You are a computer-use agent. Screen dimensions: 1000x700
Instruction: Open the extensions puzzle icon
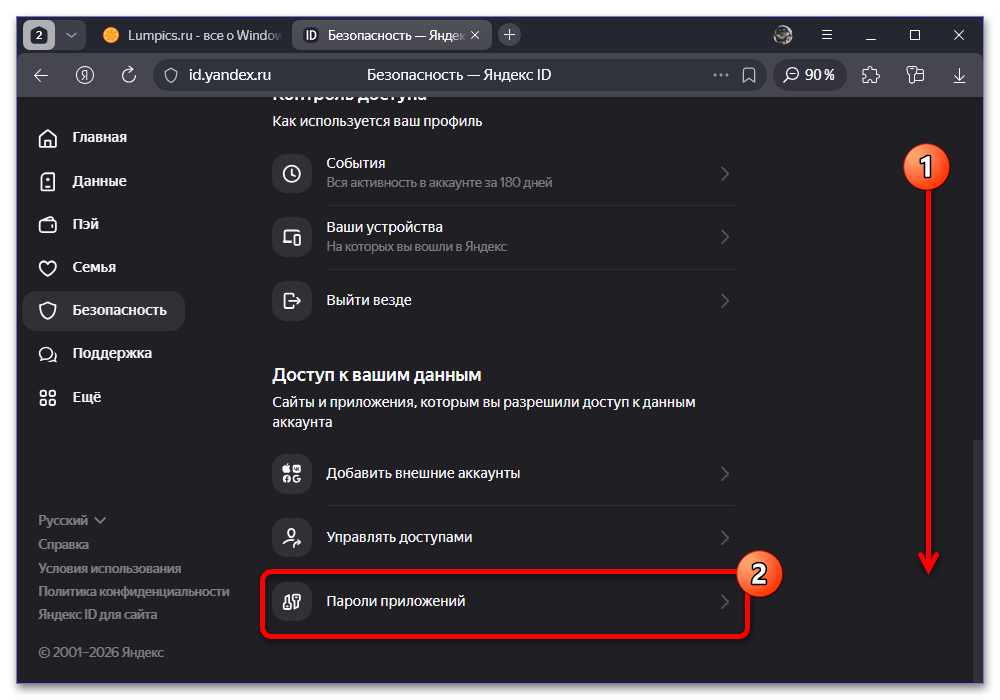(871, 75)
